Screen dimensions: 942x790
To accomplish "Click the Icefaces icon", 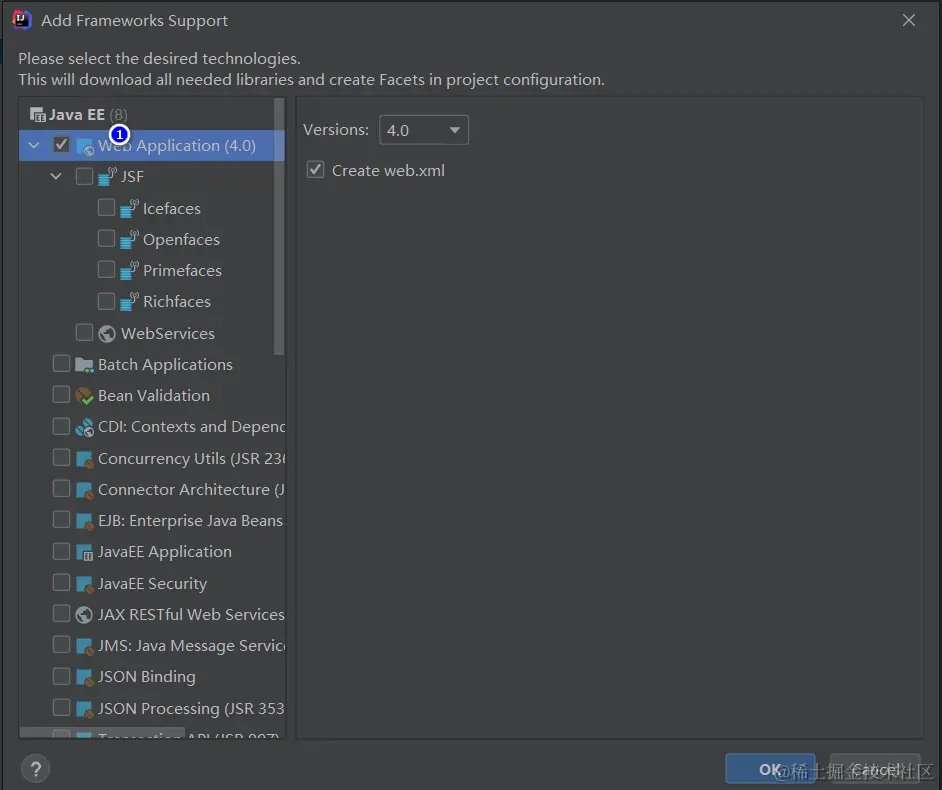I will pyautogui.click(x=129, y=208).
